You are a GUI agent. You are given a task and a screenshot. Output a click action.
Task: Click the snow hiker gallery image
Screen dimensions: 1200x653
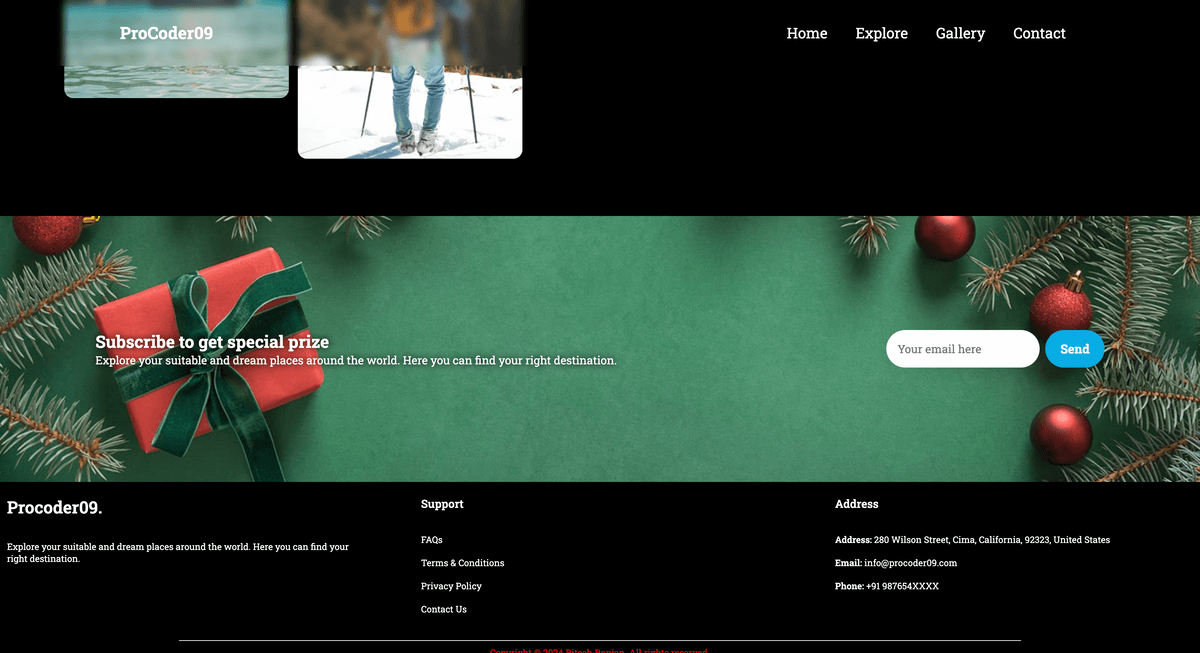coord(410,79)
